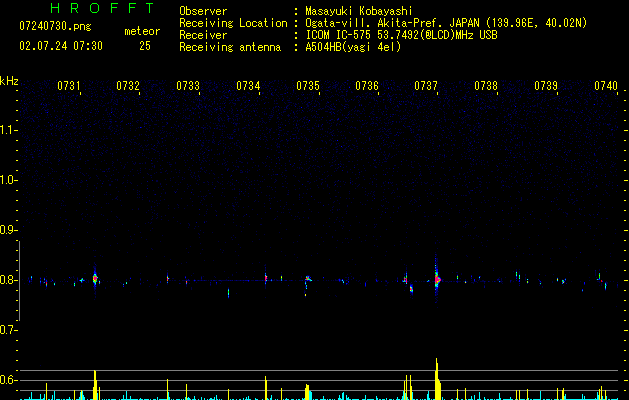Click the 0737 time marker
This screenshot has width=629, height=400.
(x=426, y=86)
